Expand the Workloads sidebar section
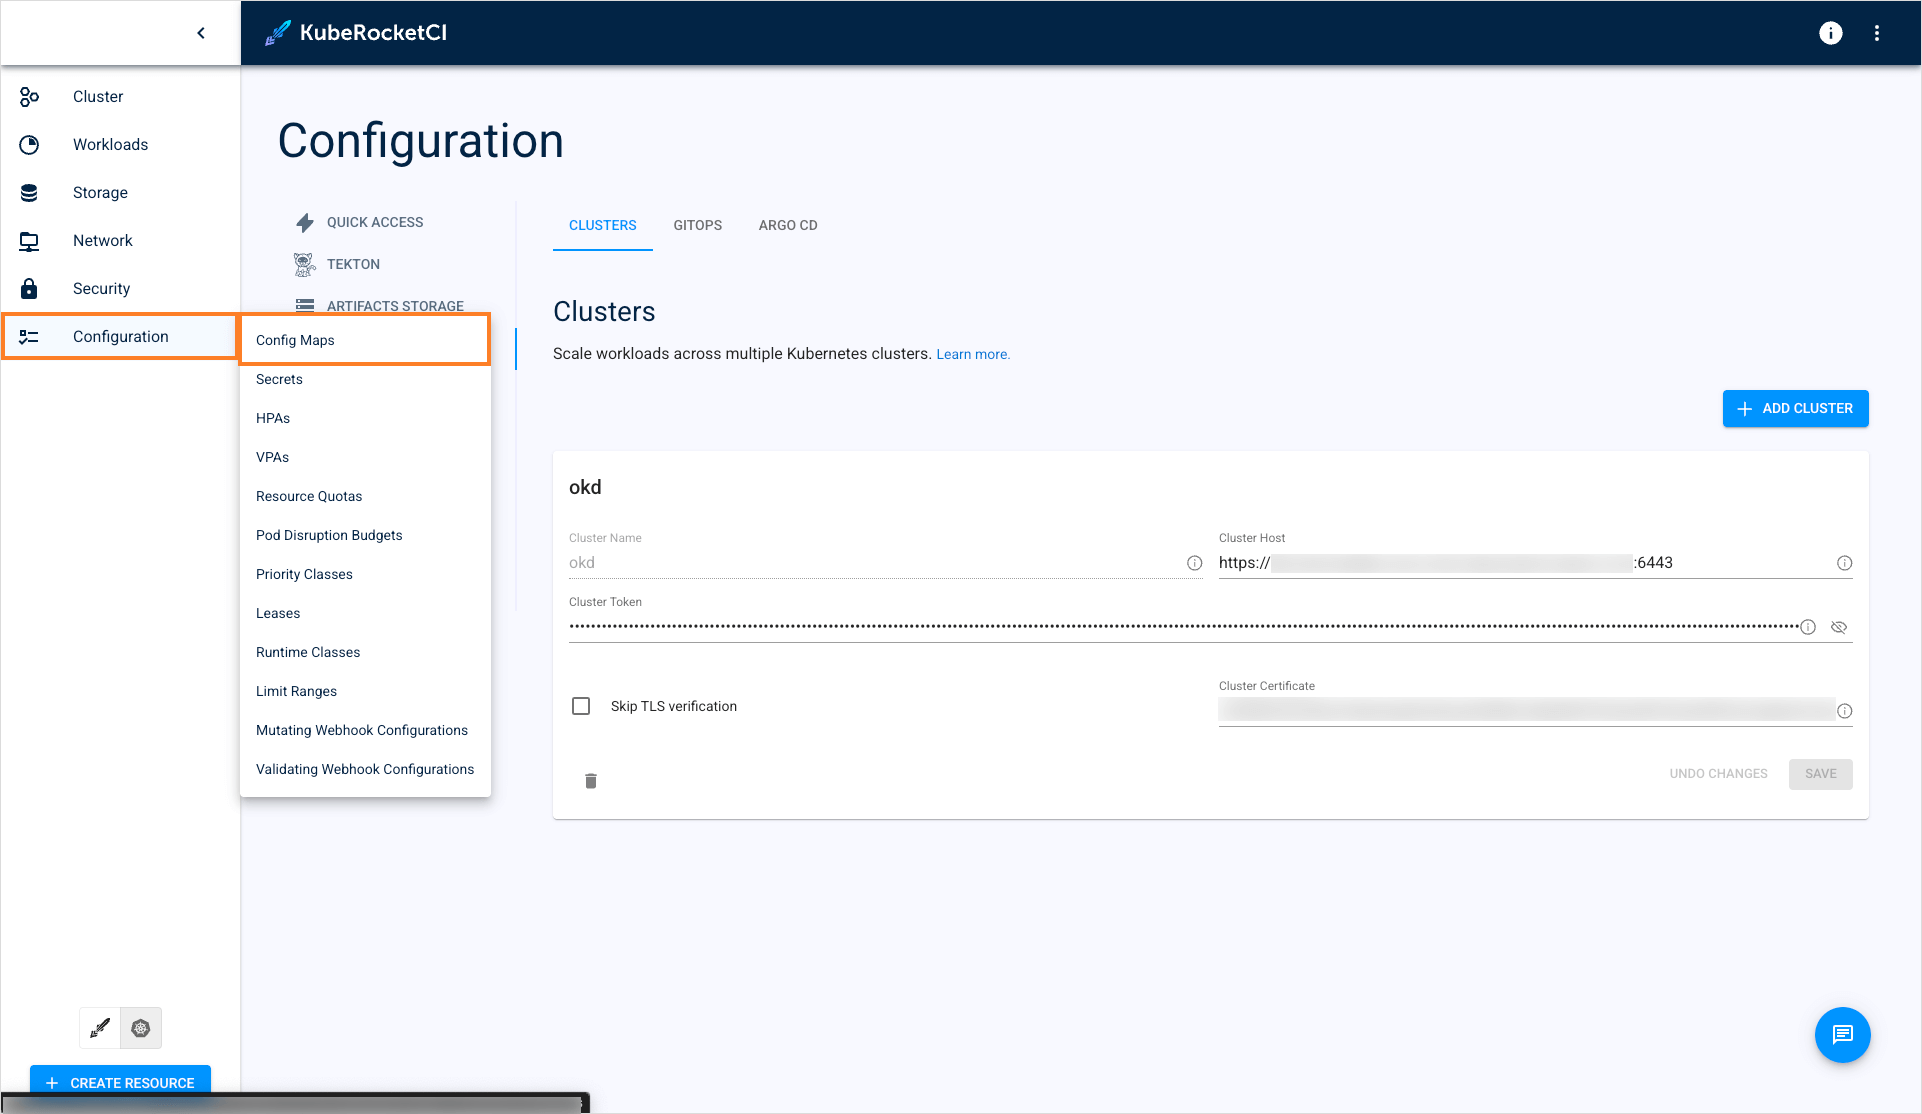The height and width of the screenshot is (1114, 1922). [110, 145]
